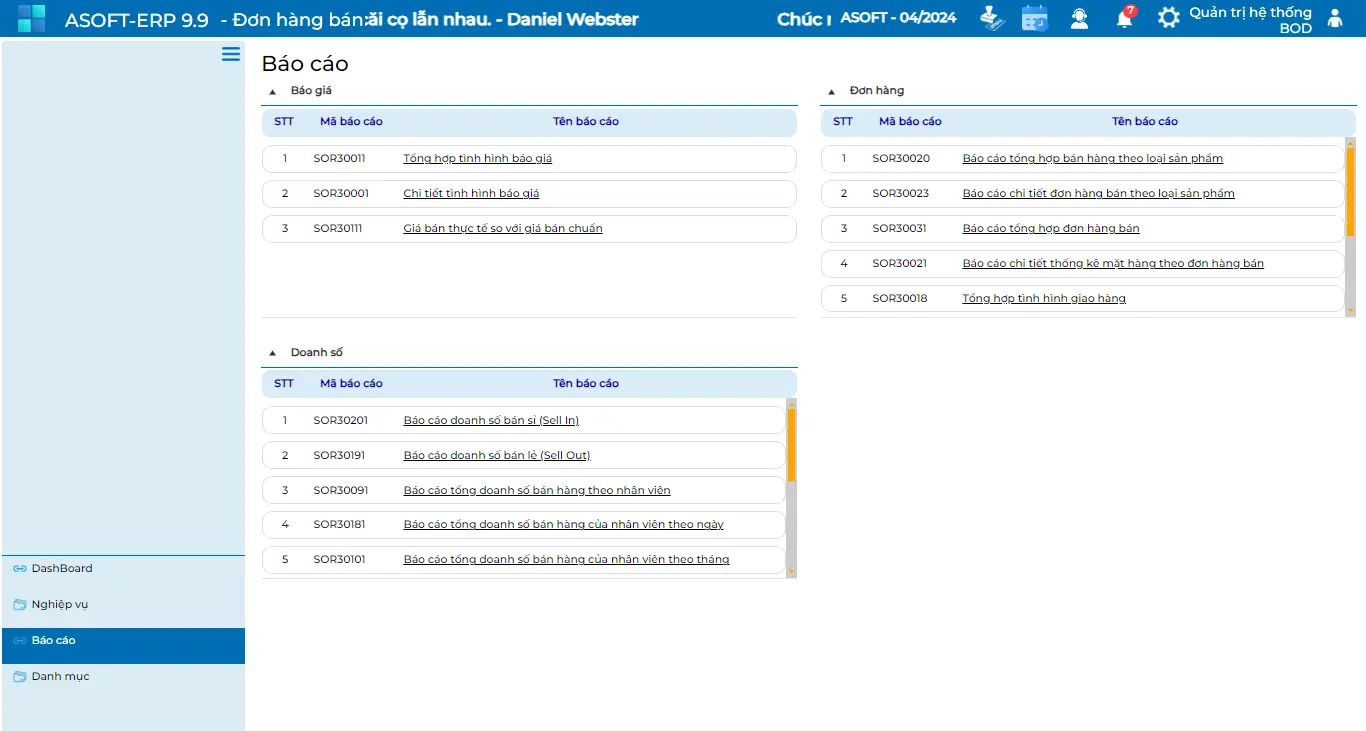The height and width of the screenshot is (731, 1366).
Task: Click the user profile icon
Action: pyautogui.click(x=1334, y=18)
